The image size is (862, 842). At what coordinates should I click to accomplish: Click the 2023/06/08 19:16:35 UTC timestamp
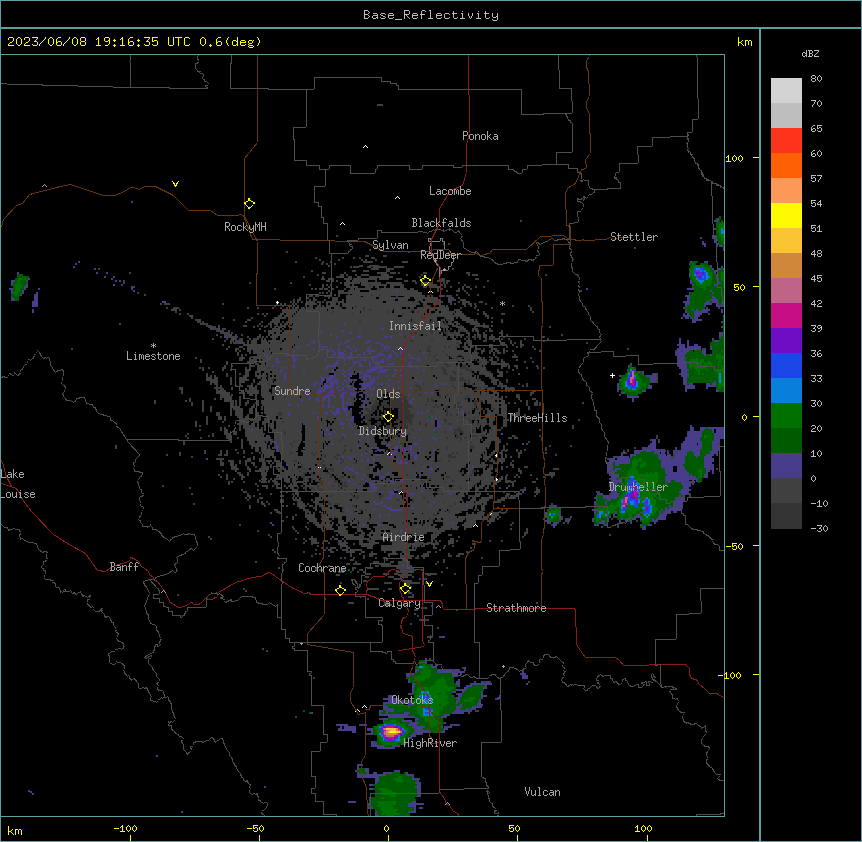(98, 42)
